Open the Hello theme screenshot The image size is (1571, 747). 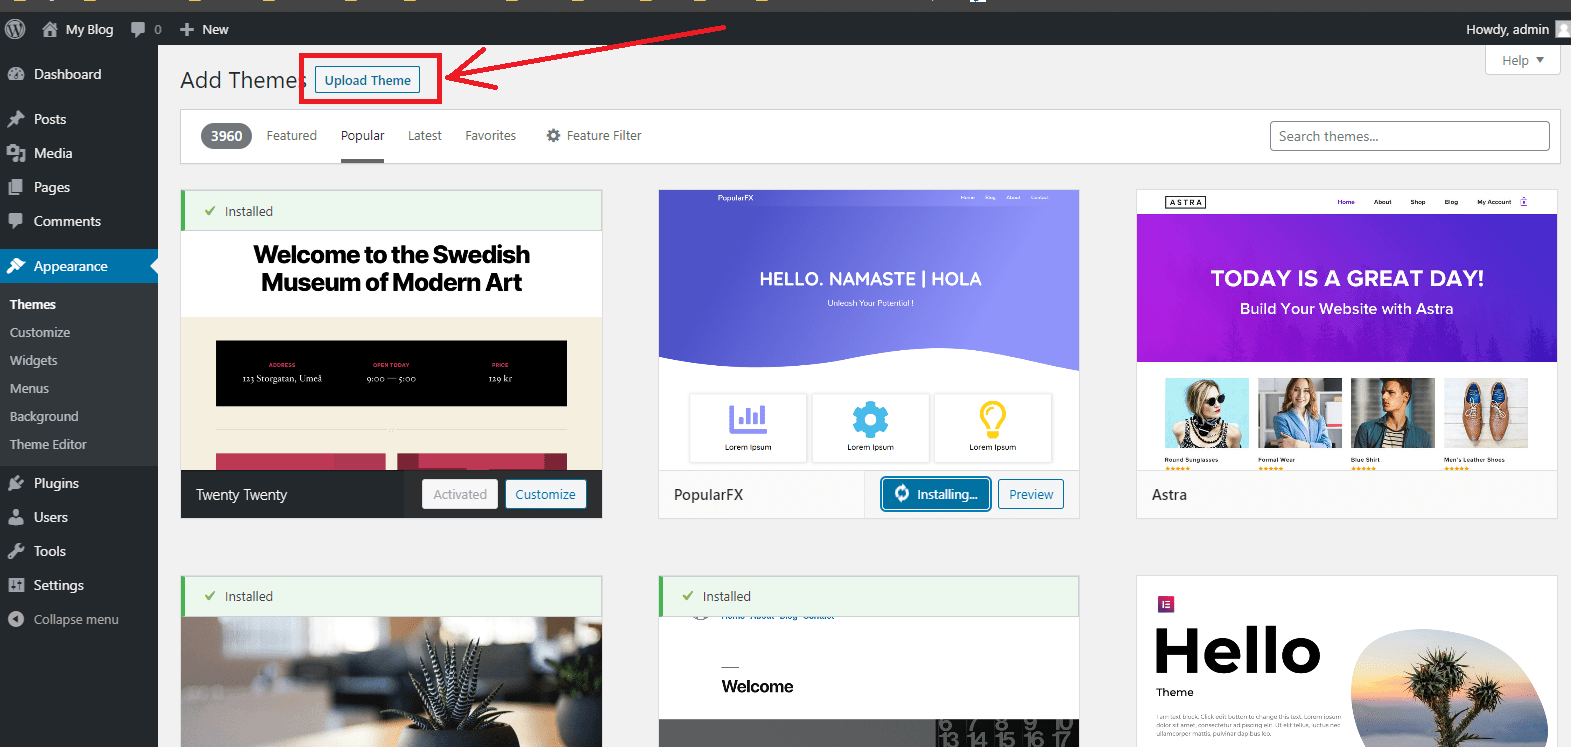1347,661
